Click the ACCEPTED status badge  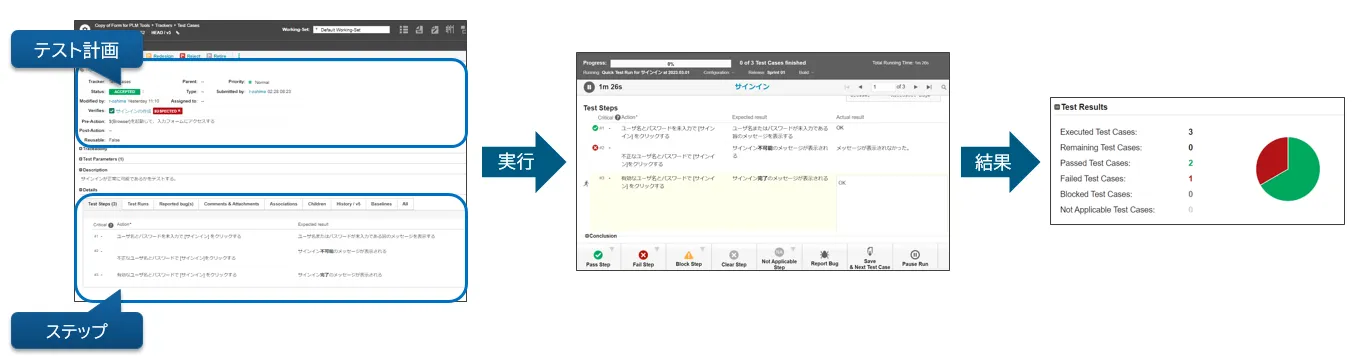(x=124, y=91)
